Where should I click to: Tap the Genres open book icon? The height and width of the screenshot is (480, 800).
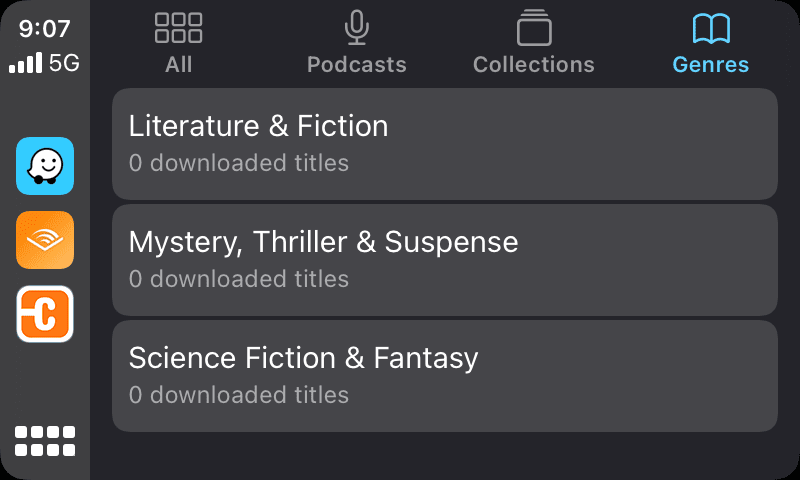711,28
